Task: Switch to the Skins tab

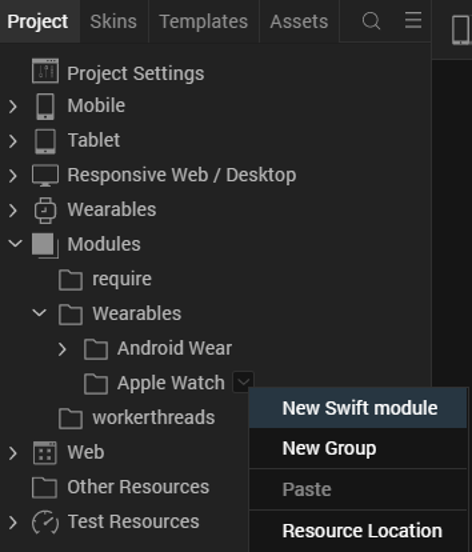Action: pyautogui.click(x=113, y=21)
